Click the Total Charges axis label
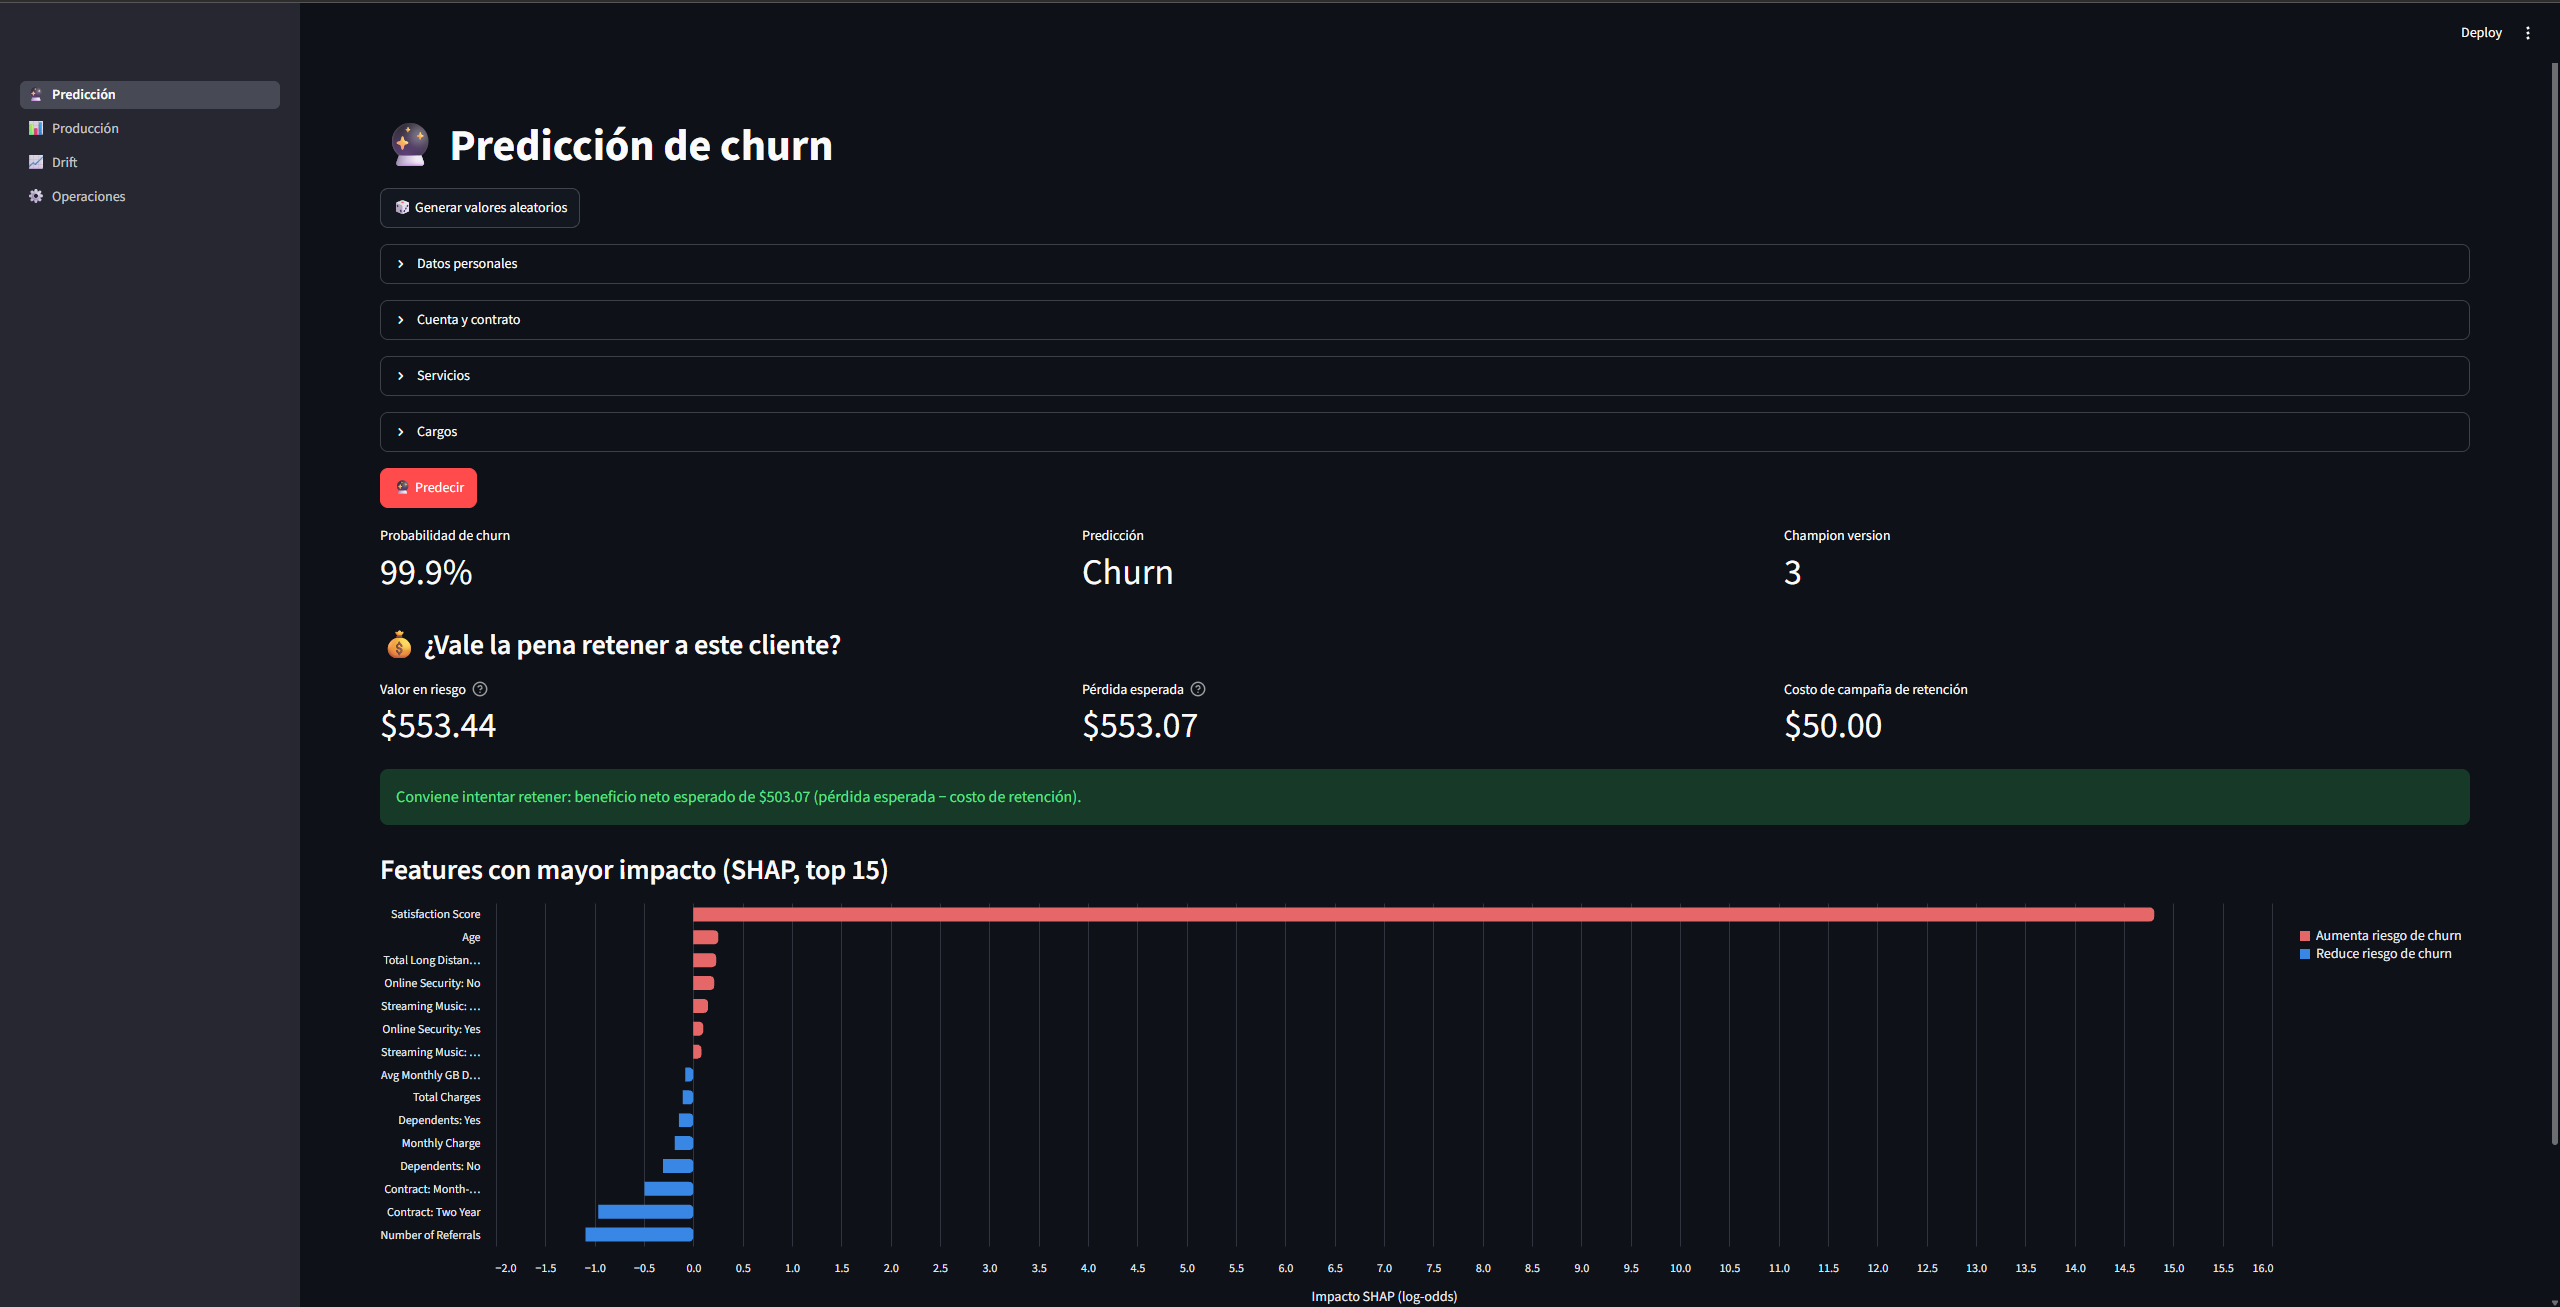2560x1307 pixels. coord(446,1097)
